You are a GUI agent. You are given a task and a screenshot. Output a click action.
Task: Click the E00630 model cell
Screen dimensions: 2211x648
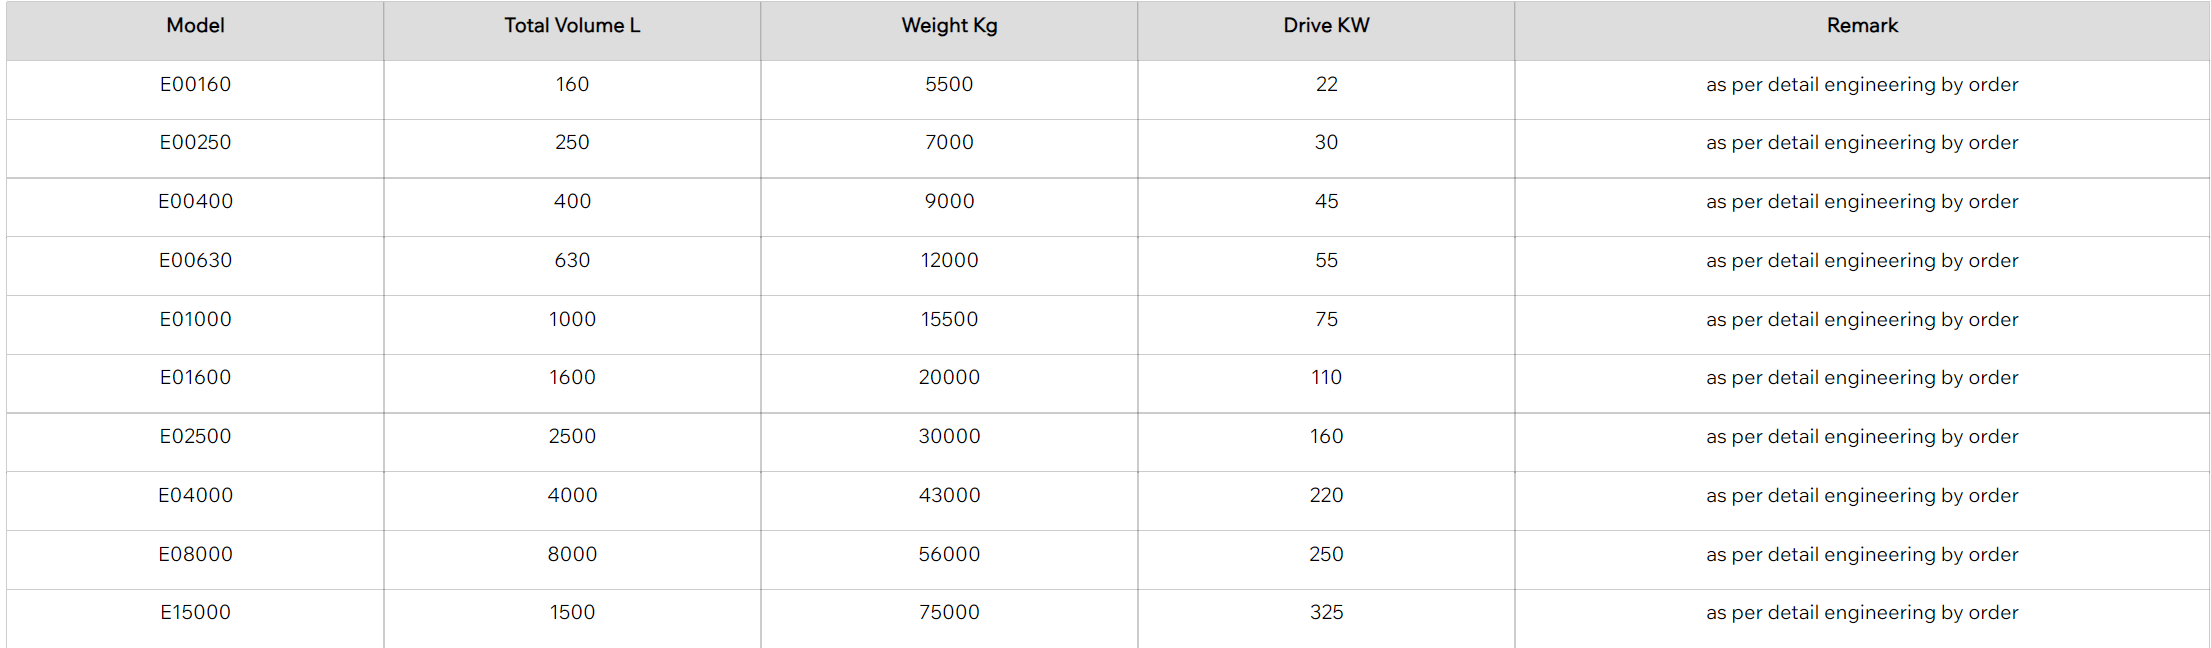tap(195, 261)
